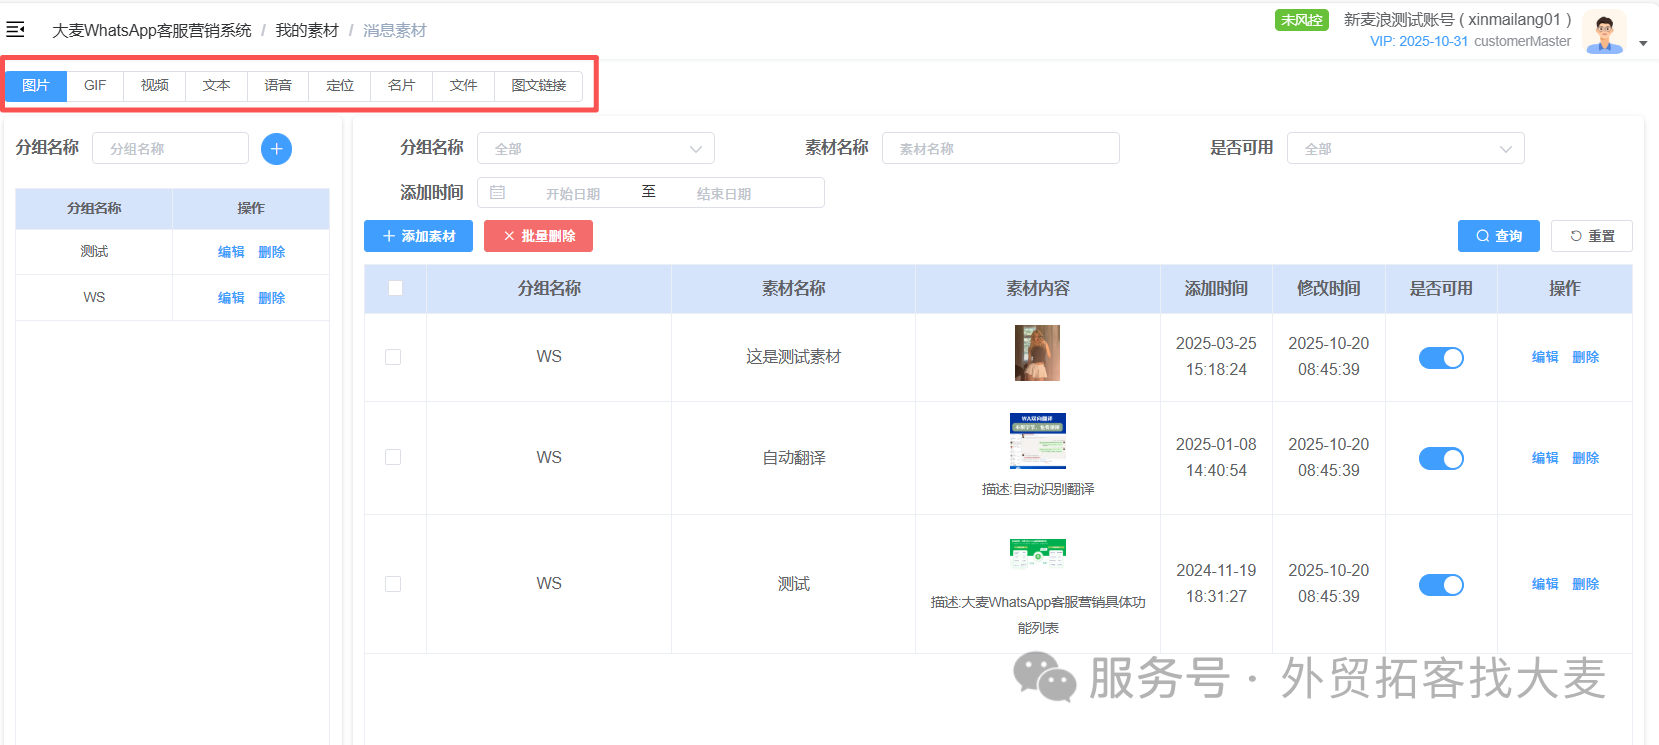
Task: Edit the 这是测试素材 material
Action: point(1545,357)
